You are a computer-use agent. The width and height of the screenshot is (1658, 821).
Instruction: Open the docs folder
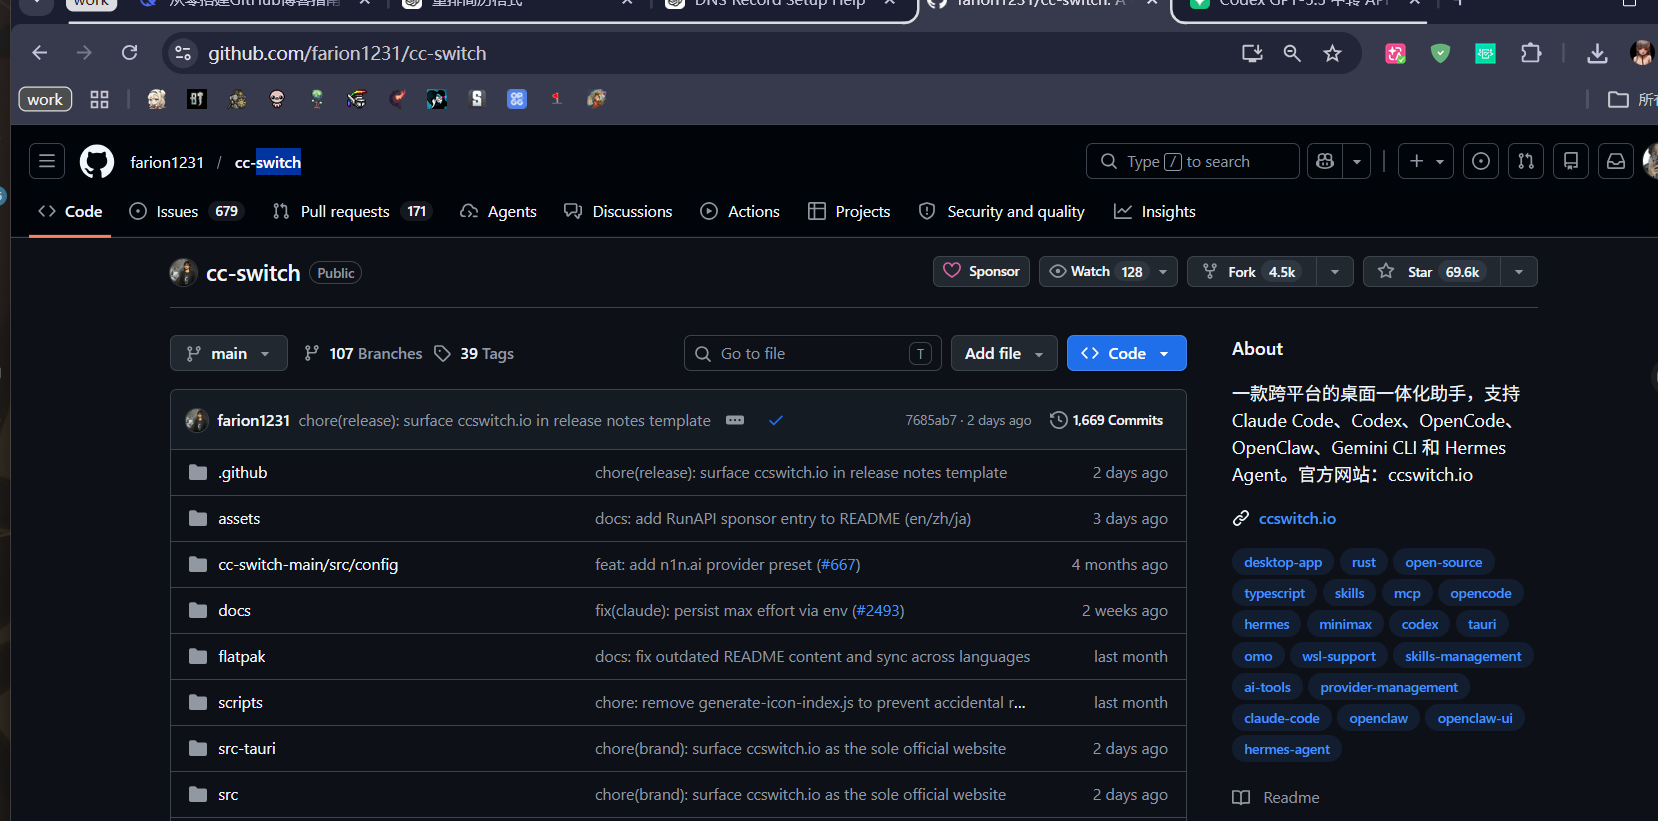tap(234, 610)
